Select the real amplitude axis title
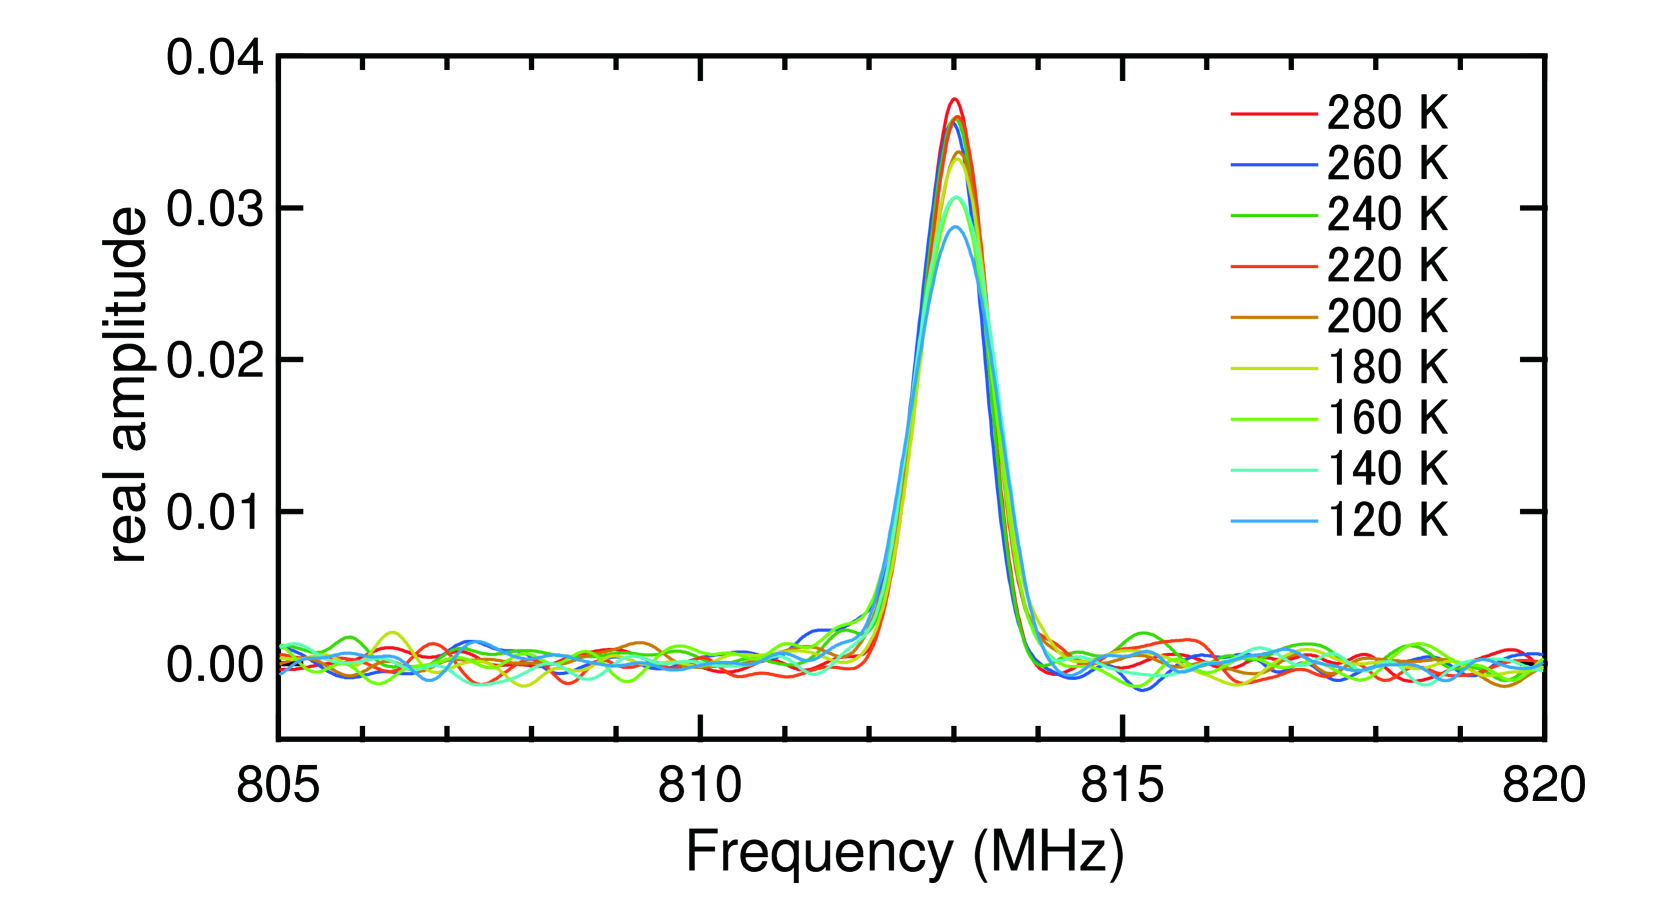This screenshot has width=1661, height=909. [x=129, y=385]
